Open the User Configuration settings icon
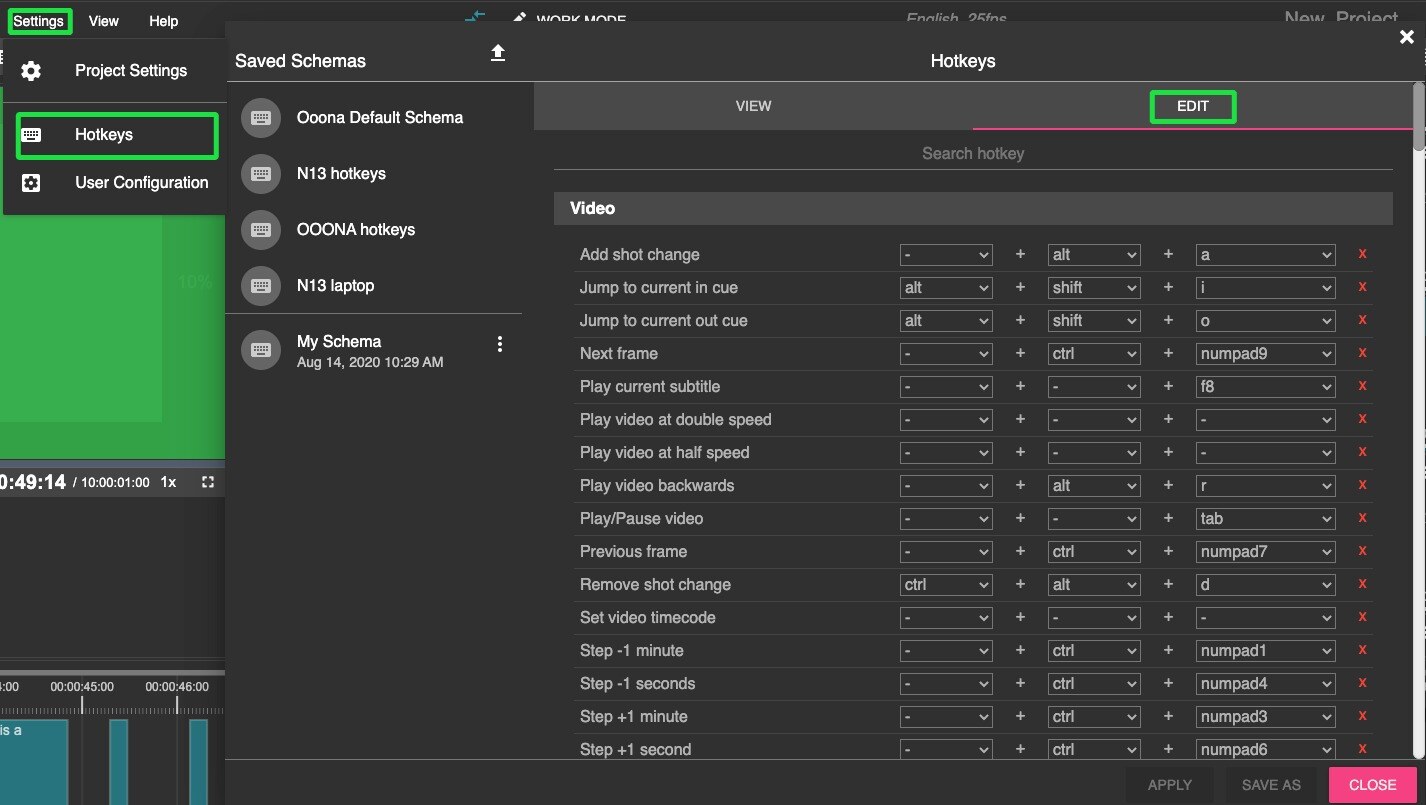 click(30, 183)
